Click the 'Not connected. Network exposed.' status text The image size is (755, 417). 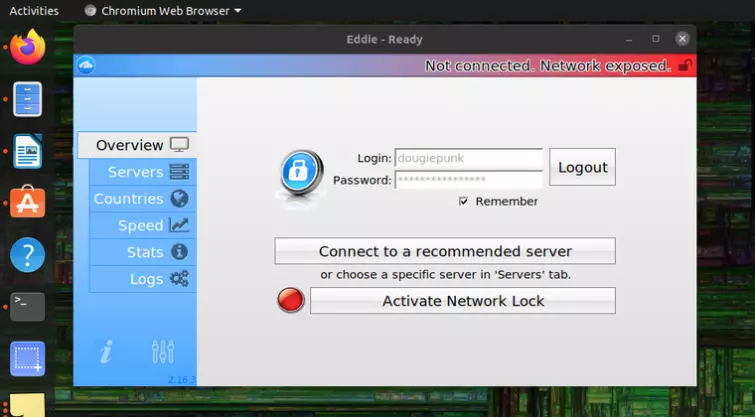(x=547, y=65)
